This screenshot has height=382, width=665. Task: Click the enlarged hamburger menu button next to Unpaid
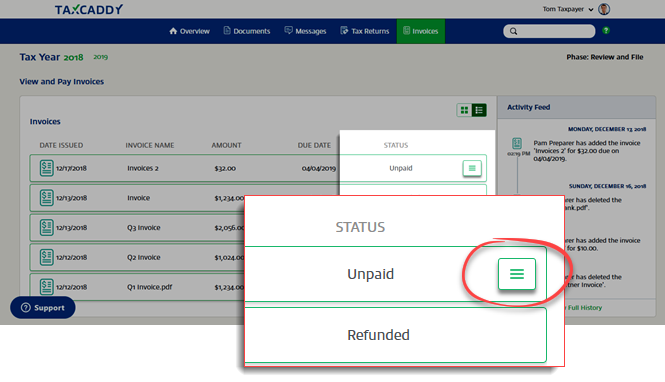click(x=517, y=274)
